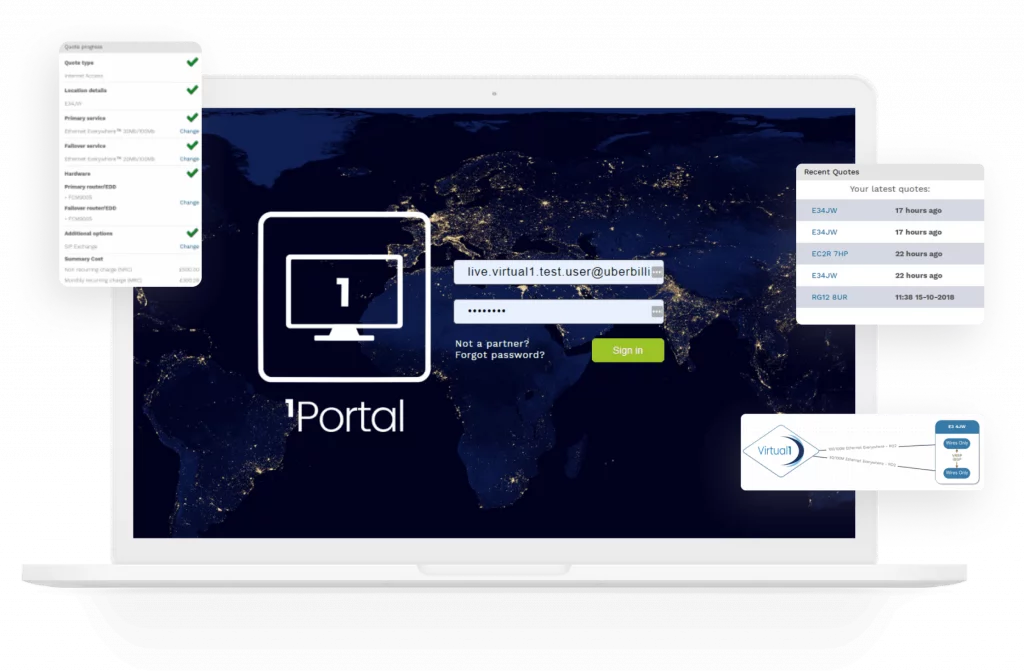Click the green Sign in button

click(x=628, y=350)
